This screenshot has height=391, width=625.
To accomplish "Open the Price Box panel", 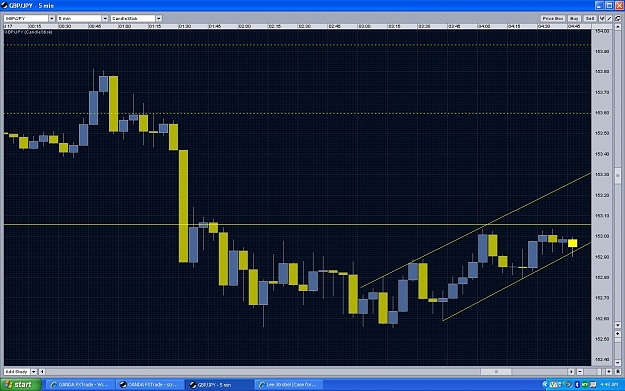I will pos(552,18).
